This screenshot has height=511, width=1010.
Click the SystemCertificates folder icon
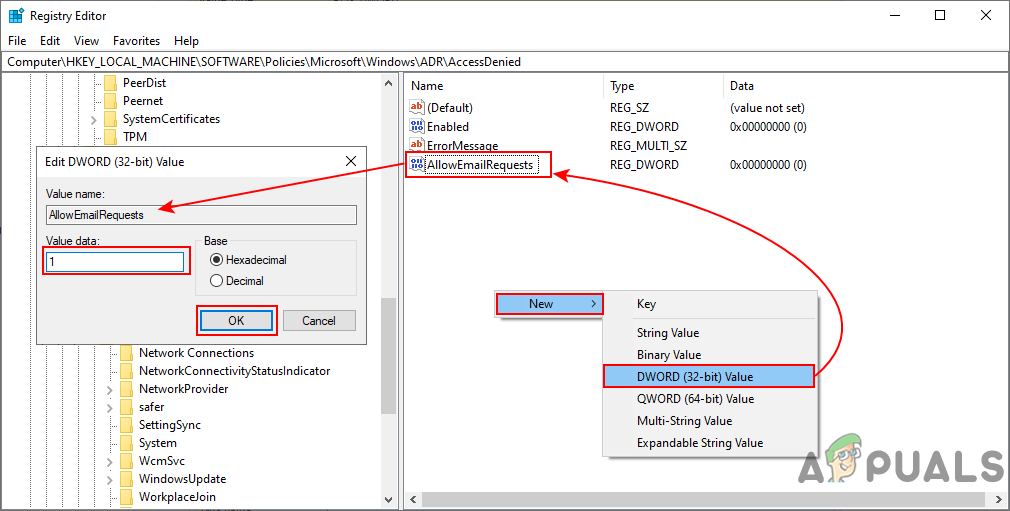tap(111, 119)
